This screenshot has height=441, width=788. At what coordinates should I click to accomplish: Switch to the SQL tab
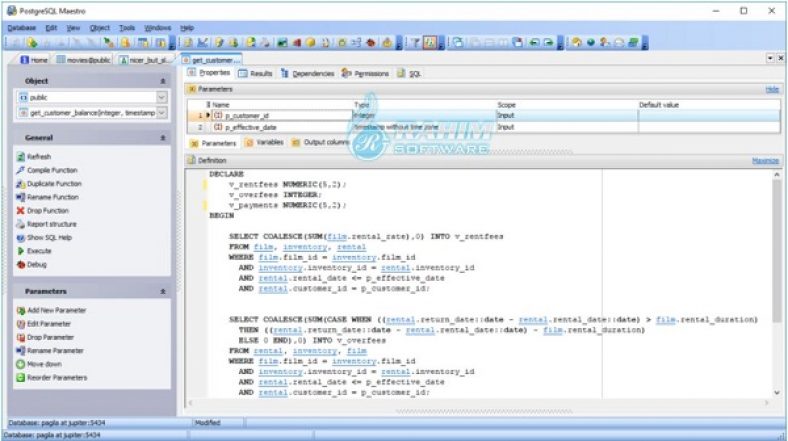(409, 73)
